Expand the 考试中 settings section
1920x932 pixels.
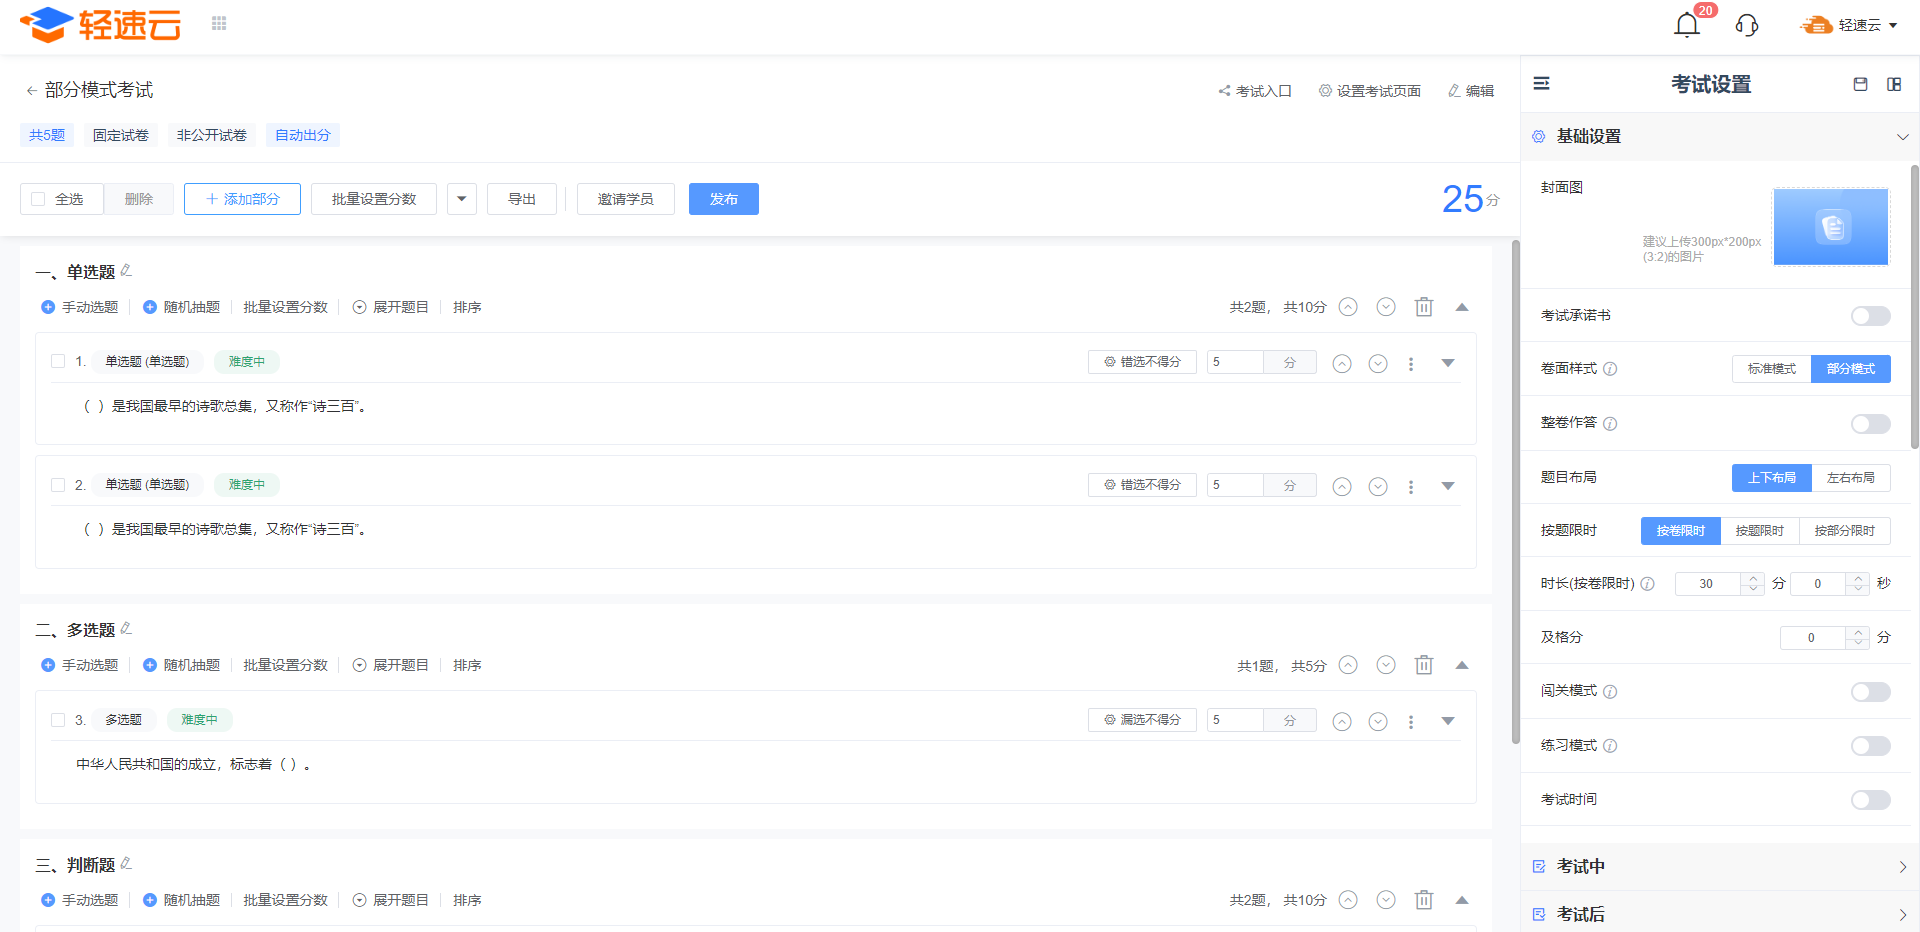[1720, 866]
